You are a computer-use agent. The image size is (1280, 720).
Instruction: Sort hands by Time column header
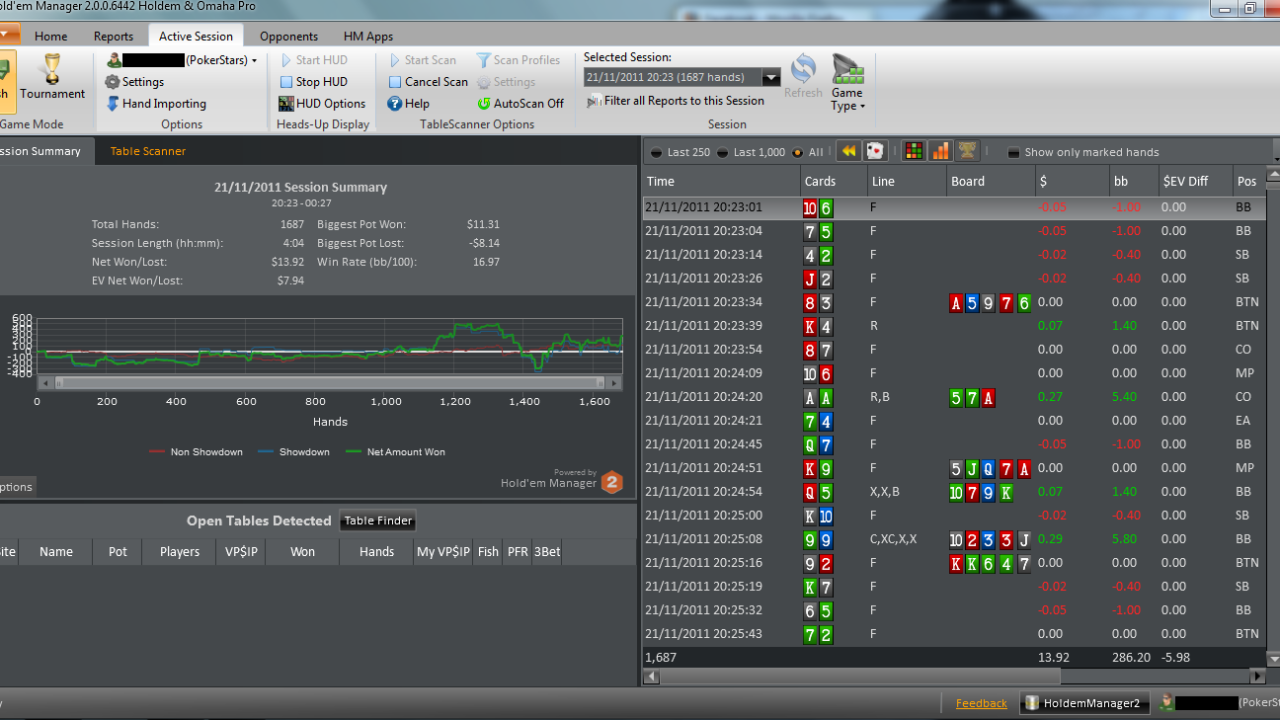(721, 181)
